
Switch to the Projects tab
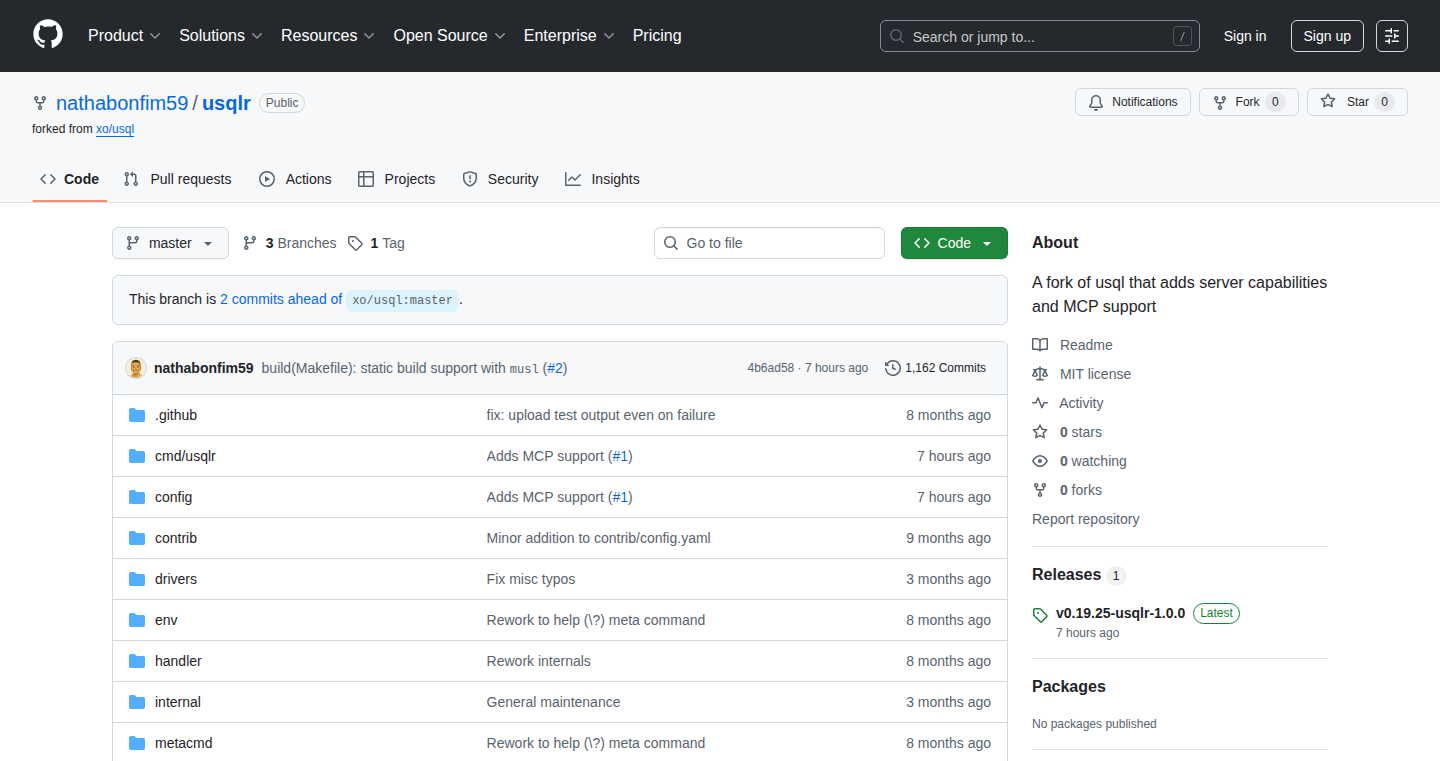point(397,179)
